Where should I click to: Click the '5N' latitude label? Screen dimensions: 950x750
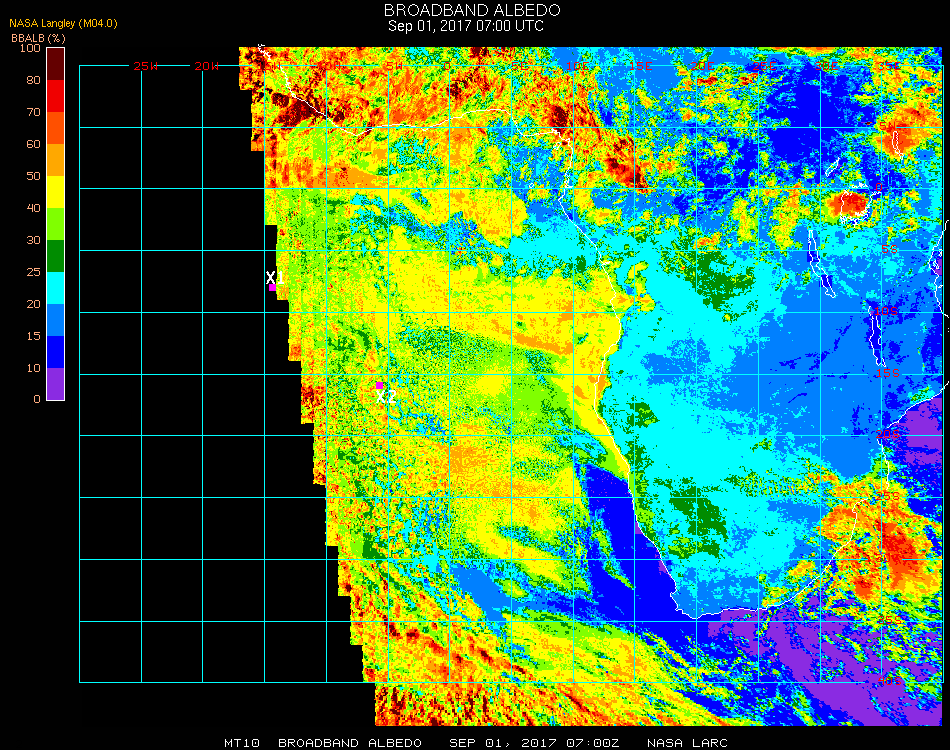point(888,125)
